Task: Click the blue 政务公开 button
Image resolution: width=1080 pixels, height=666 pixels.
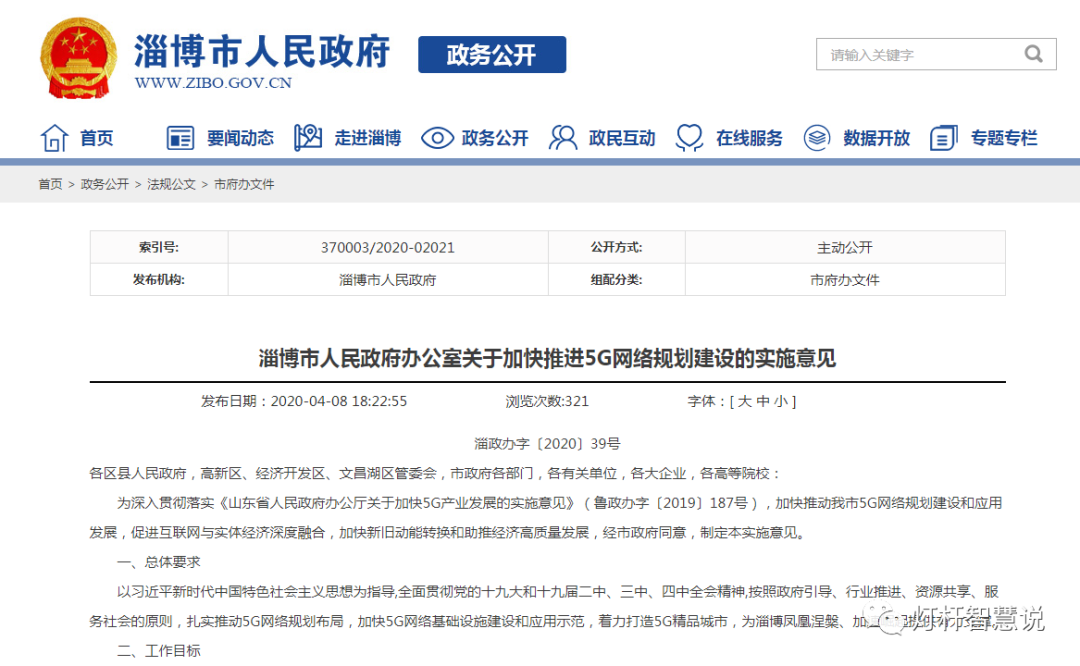Action: tap(491, 55)
